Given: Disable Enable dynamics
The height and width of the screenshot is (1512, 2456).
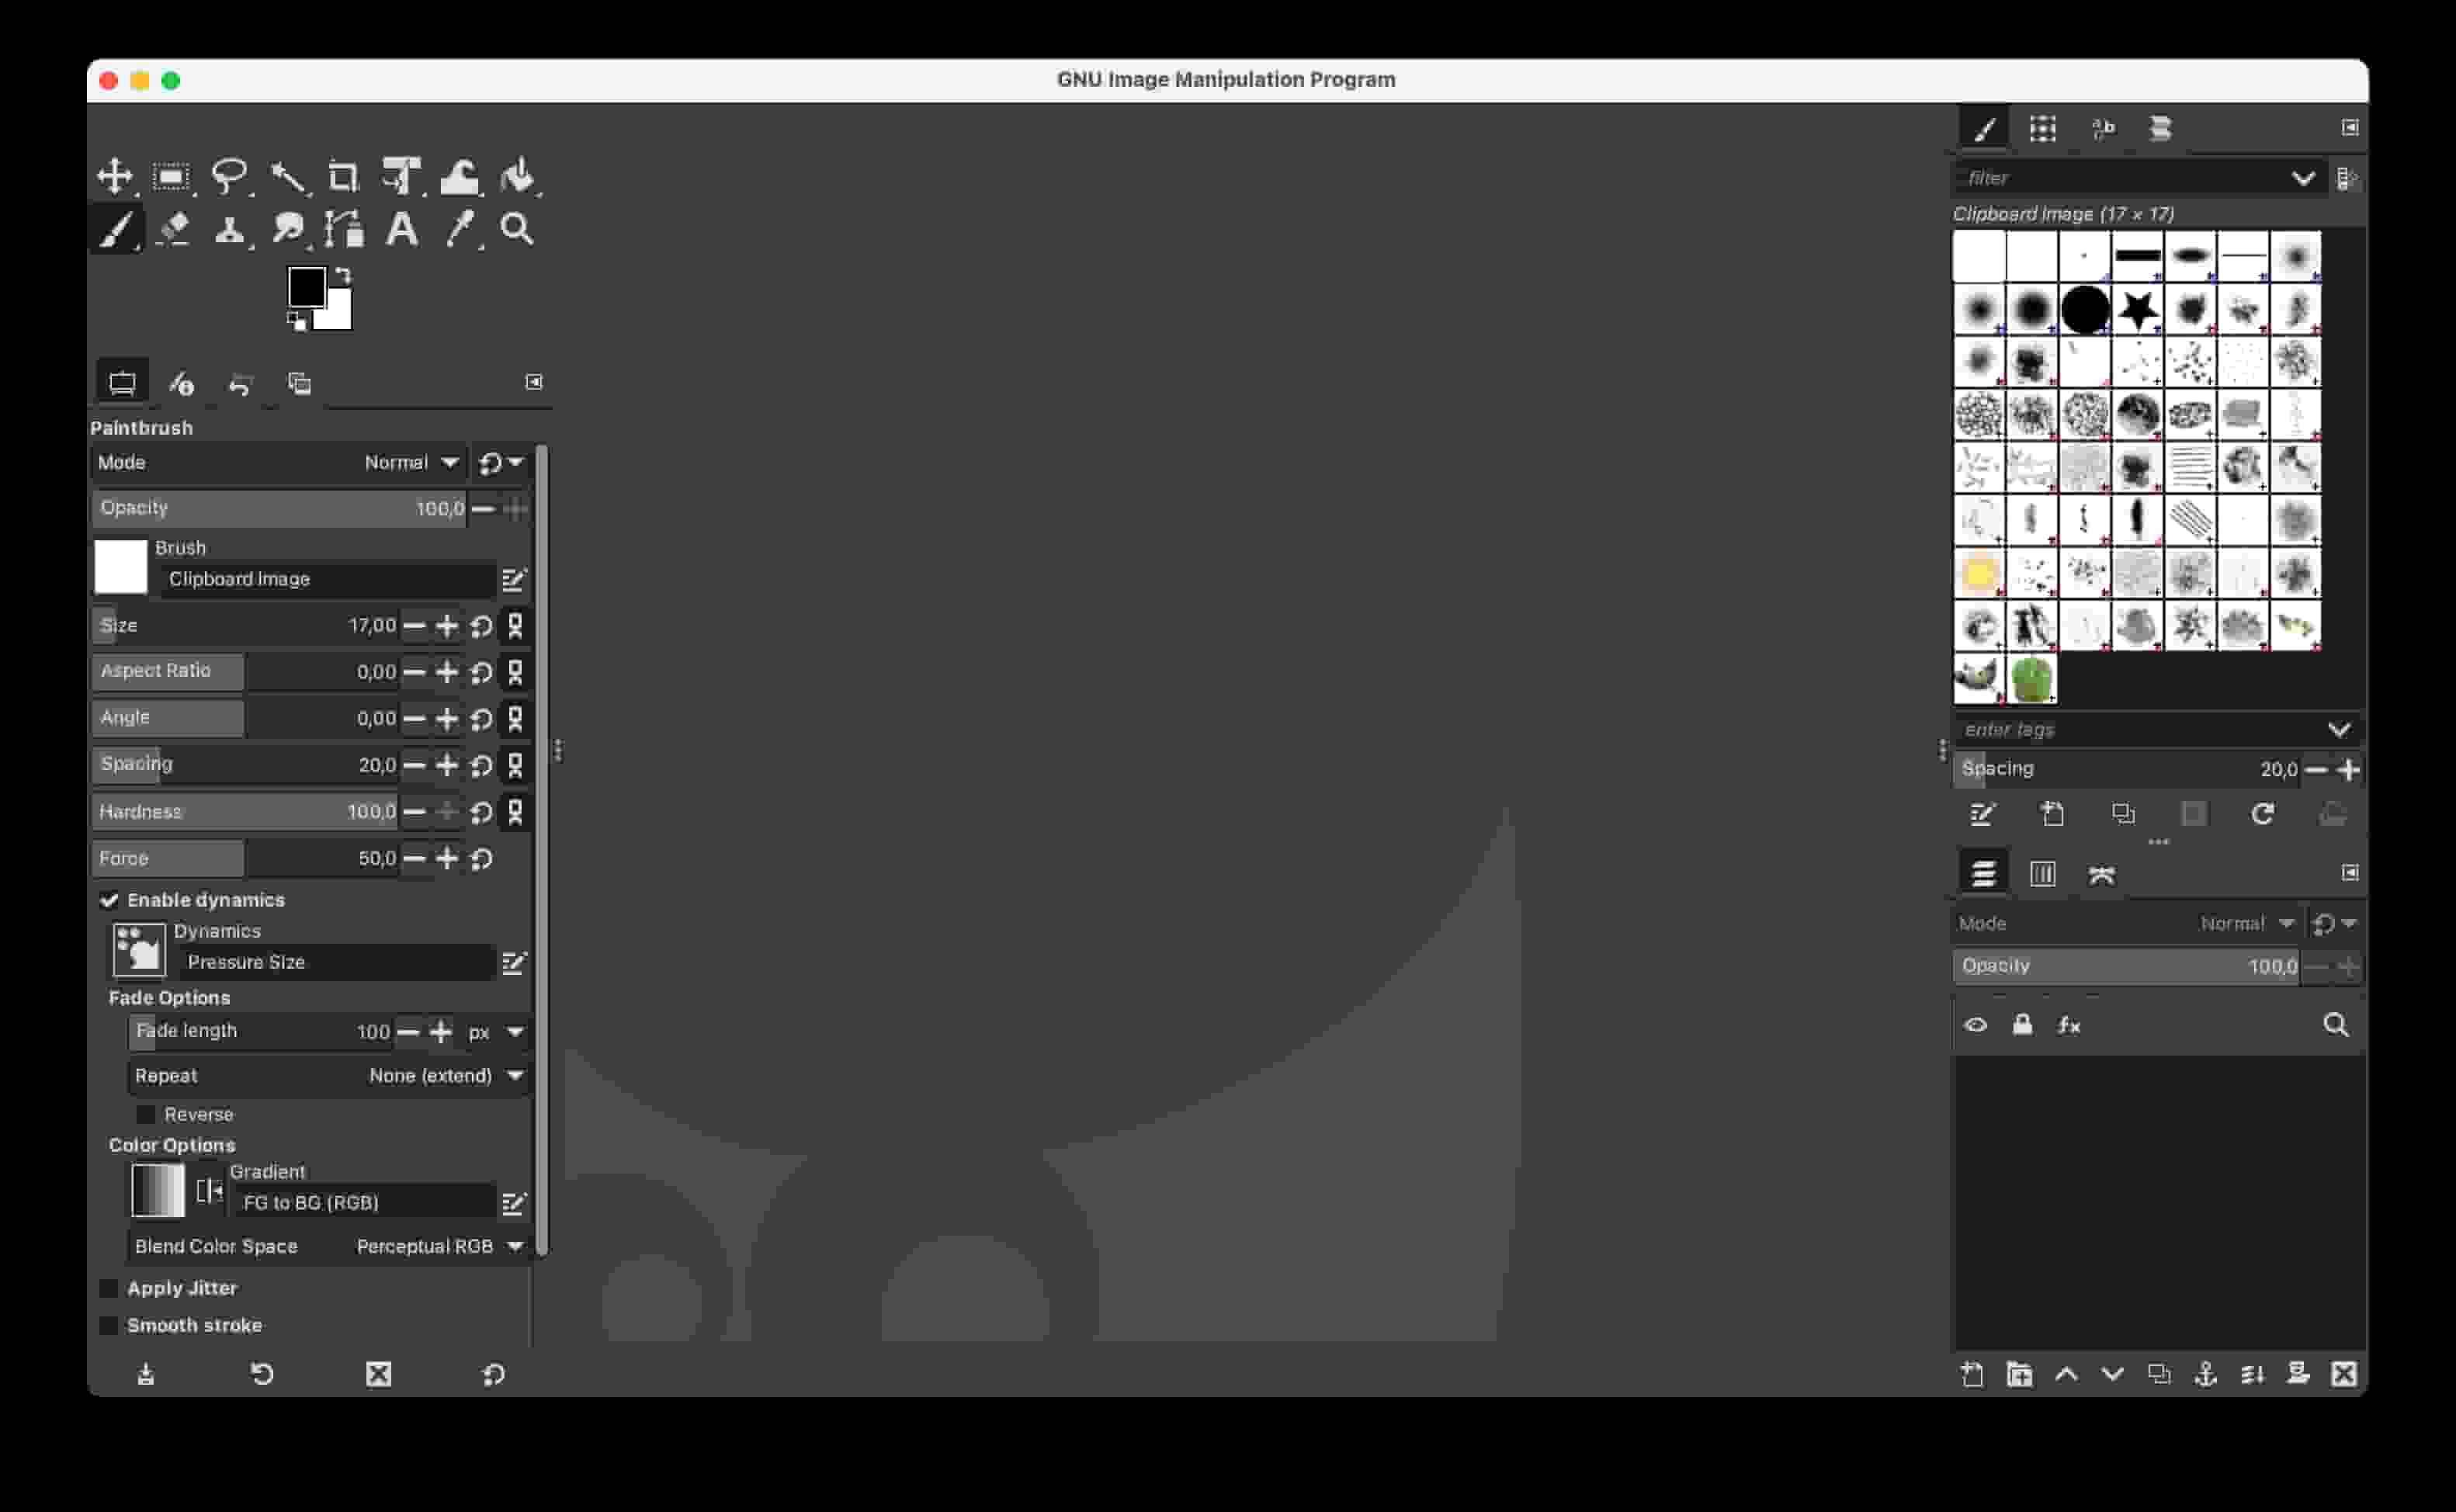Looking at the screenshot, I should pyautogui.click(x=110, y=899).
